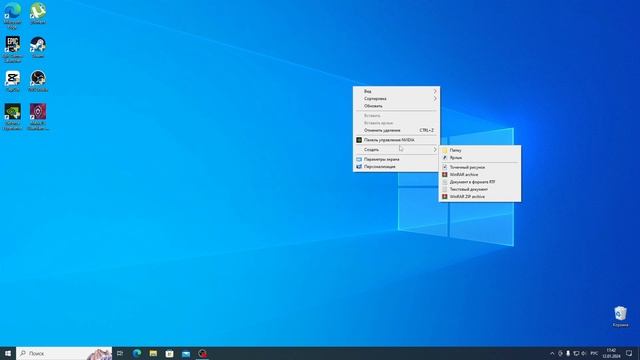640x360 pixels.
Task: Switch the РУС input language indicator
Action: (594, 353)
